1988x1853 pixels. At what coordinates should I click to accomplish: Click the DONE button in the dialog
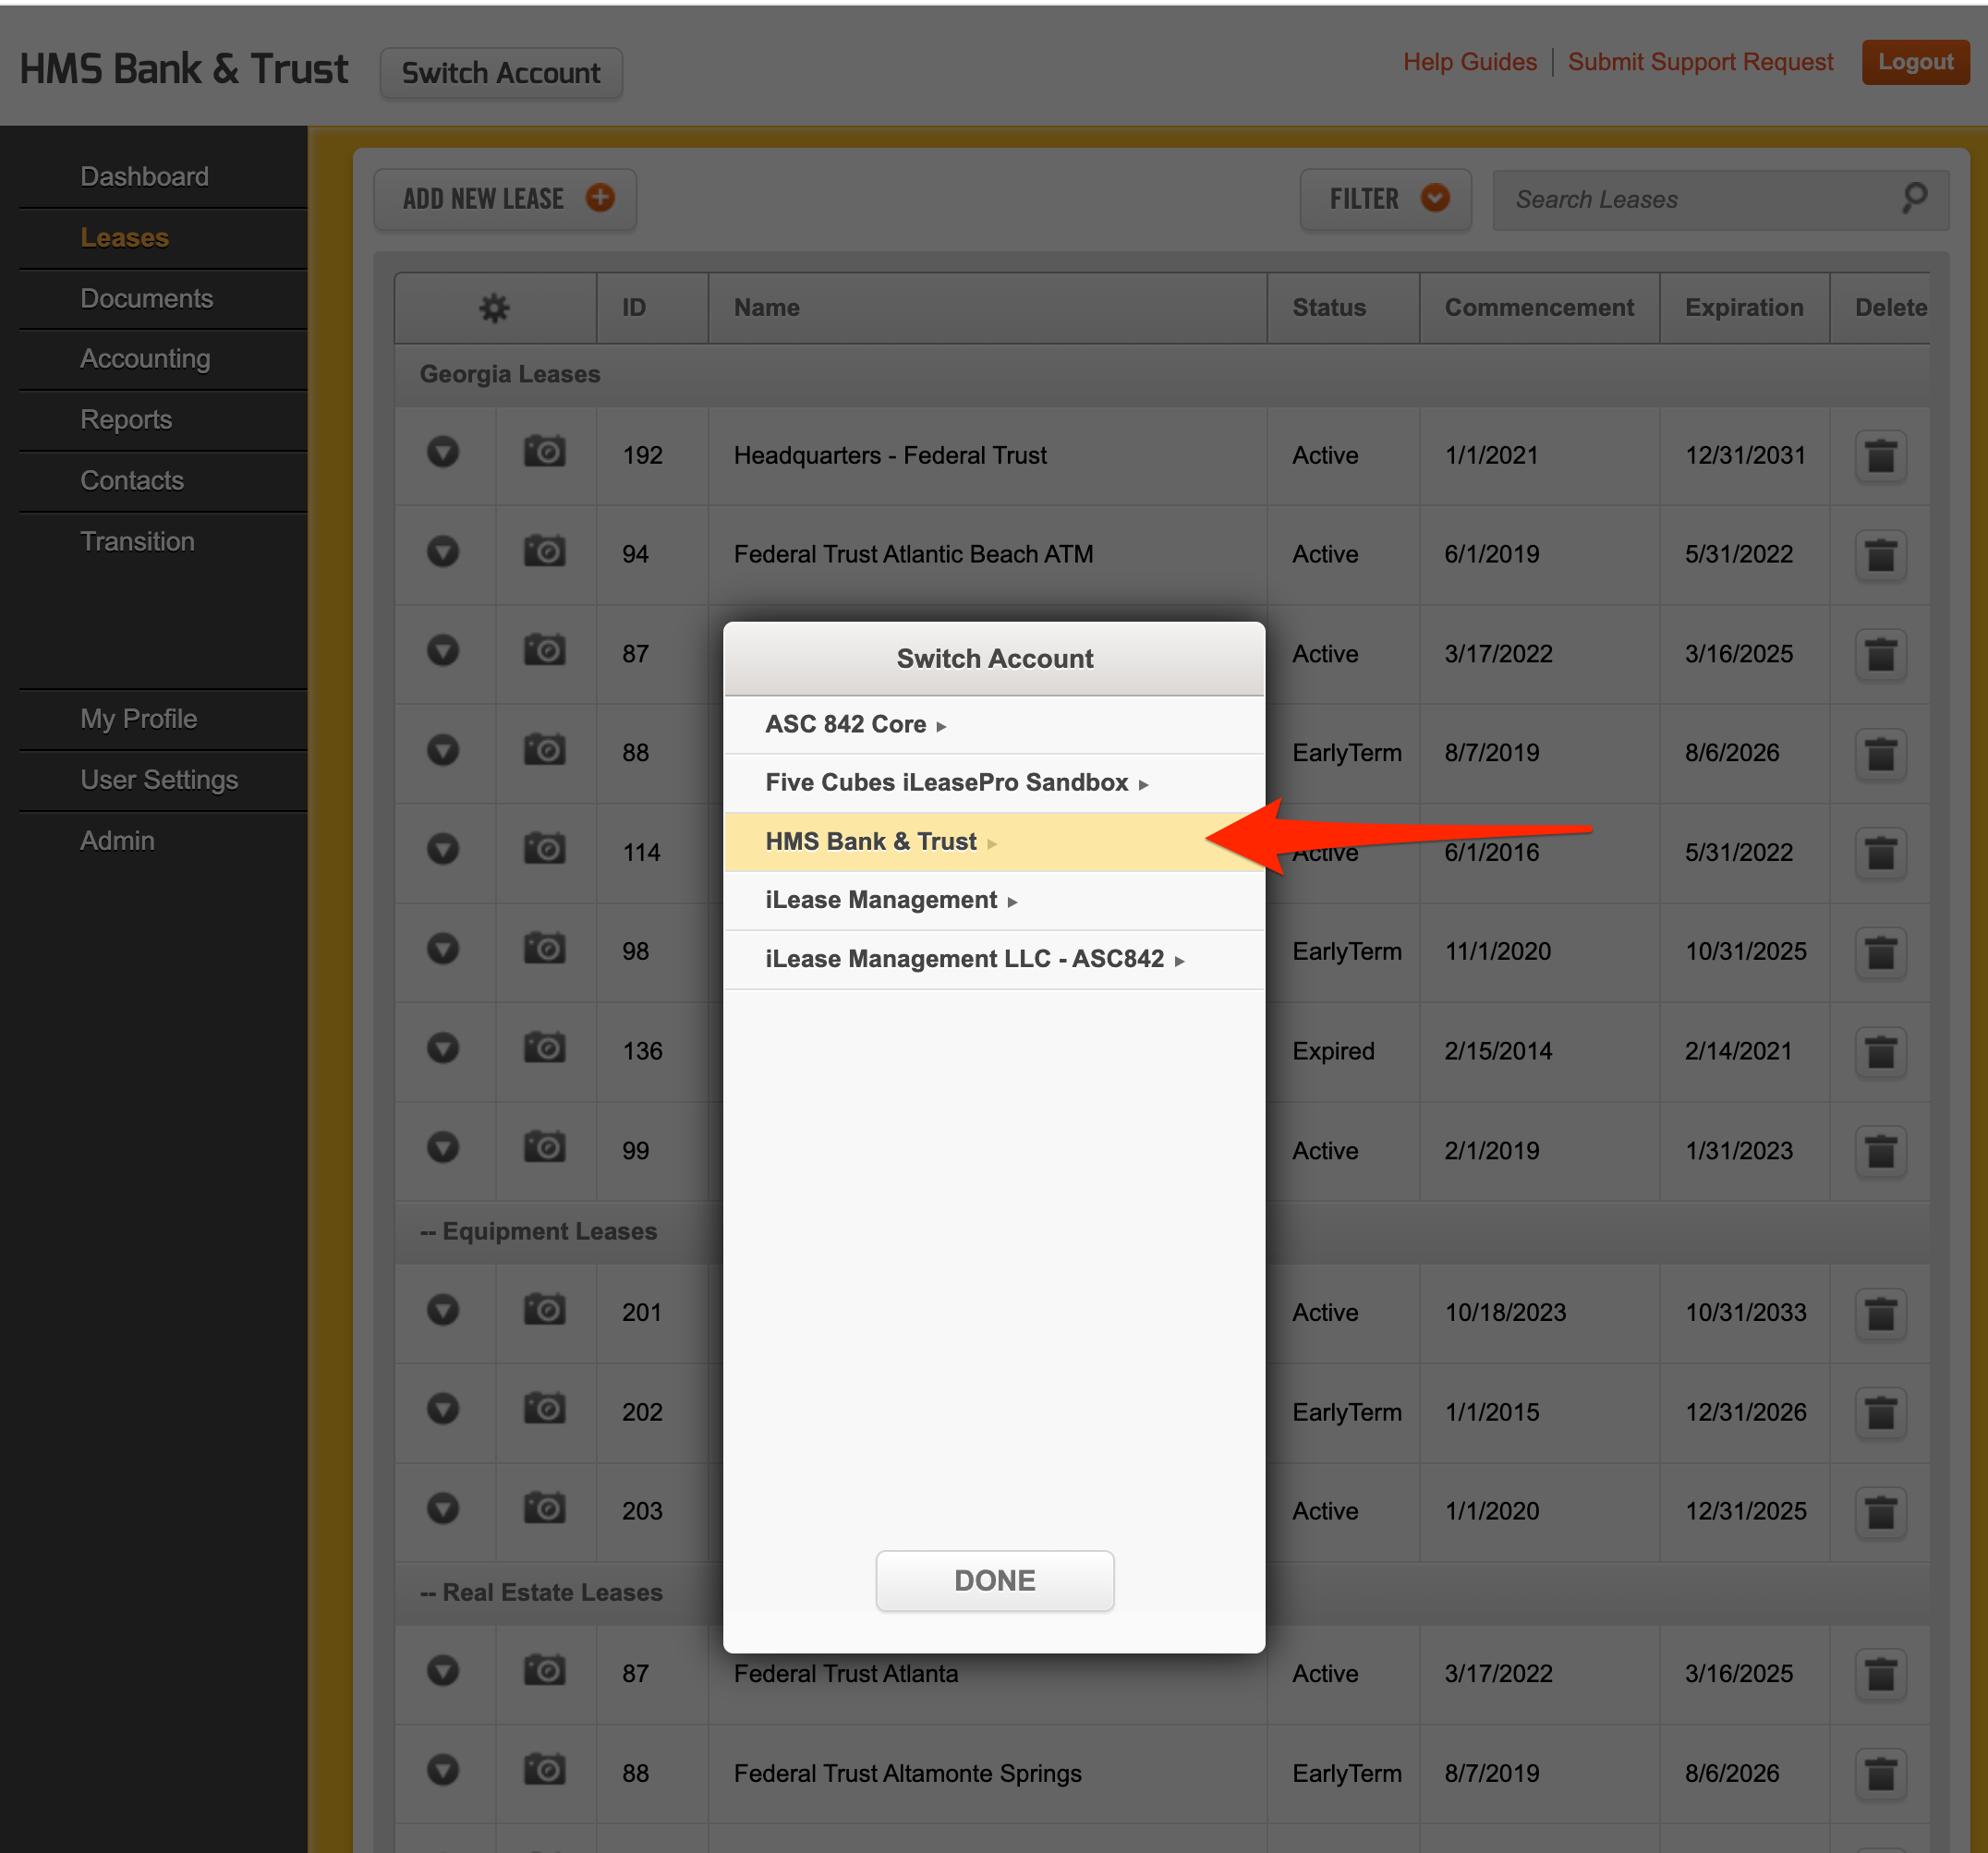click(x=994, y=1580)
